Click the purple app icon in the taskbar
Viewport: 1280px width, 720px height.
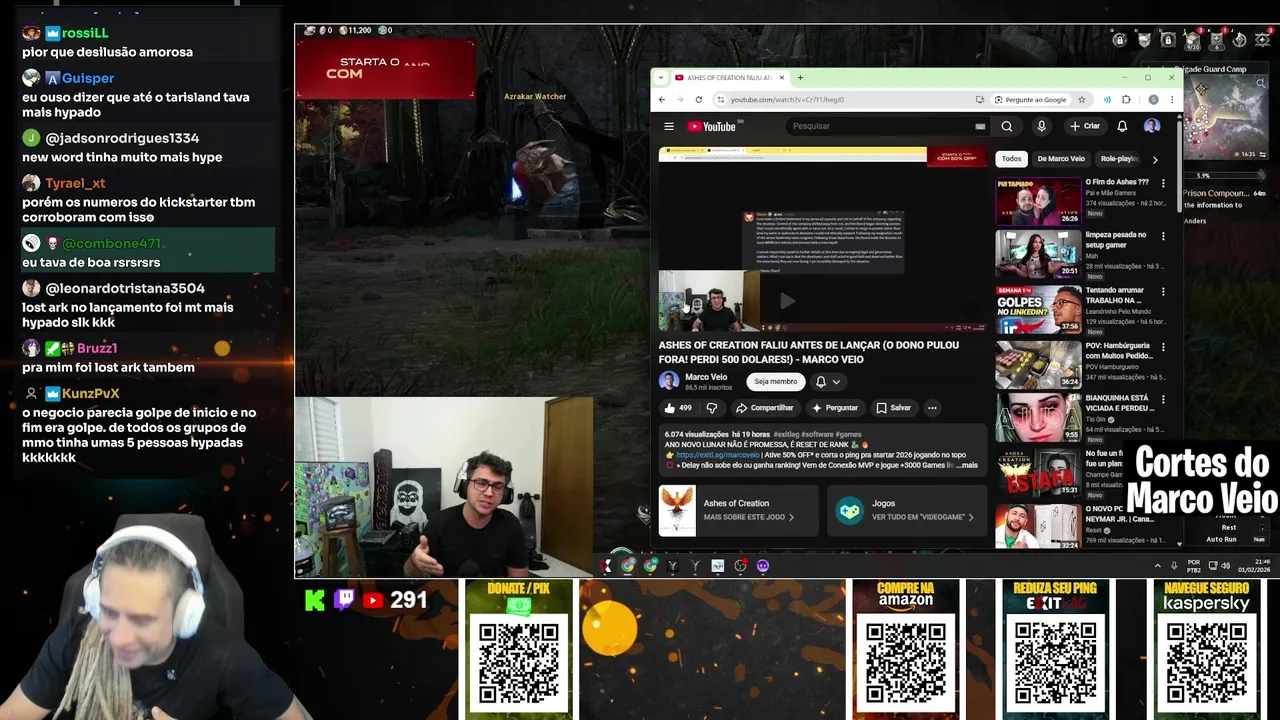tap(763, 566)
